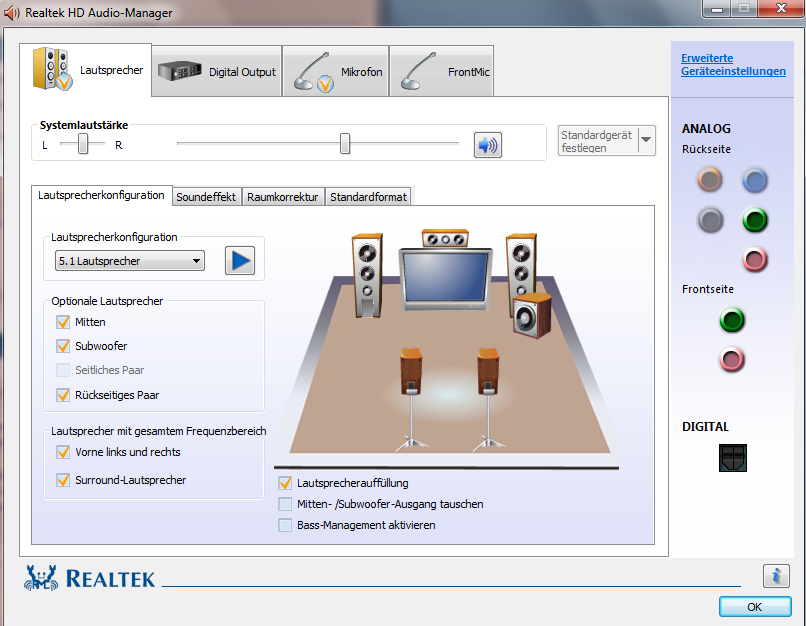Open the 5.1 Lautsprecher configuration dropdown
Screen dimensions: 806x626
[x=130, y=261]
